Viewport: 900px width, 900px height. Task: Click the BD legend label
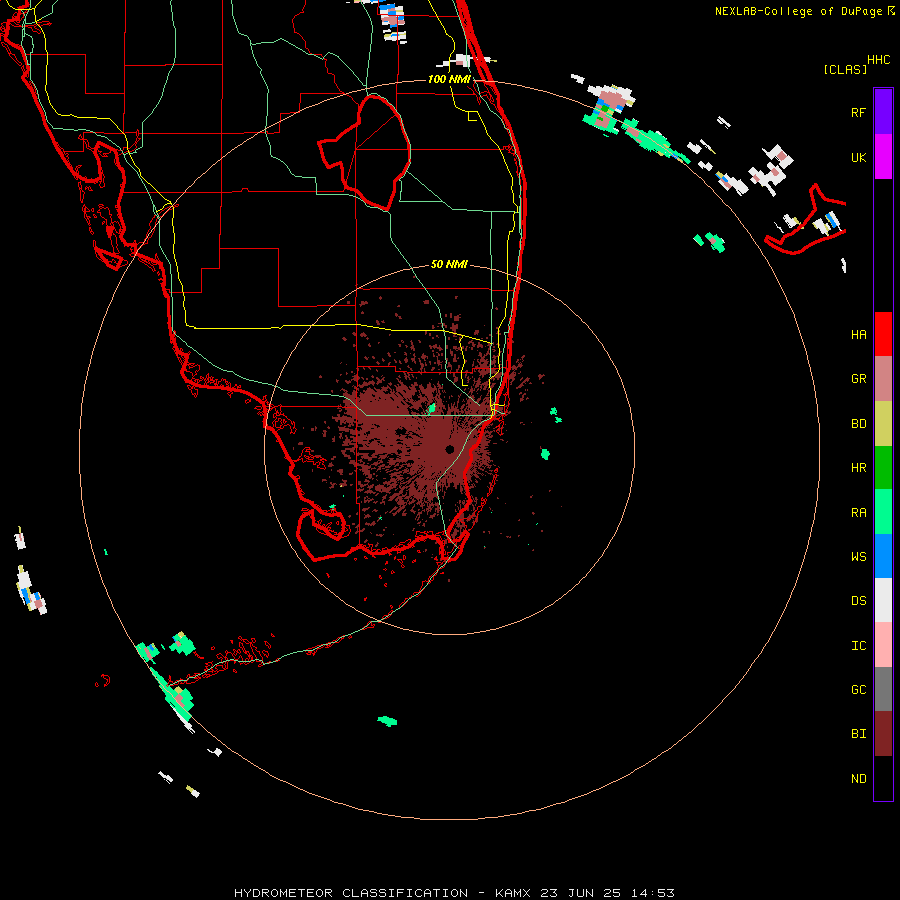[858, 424]
